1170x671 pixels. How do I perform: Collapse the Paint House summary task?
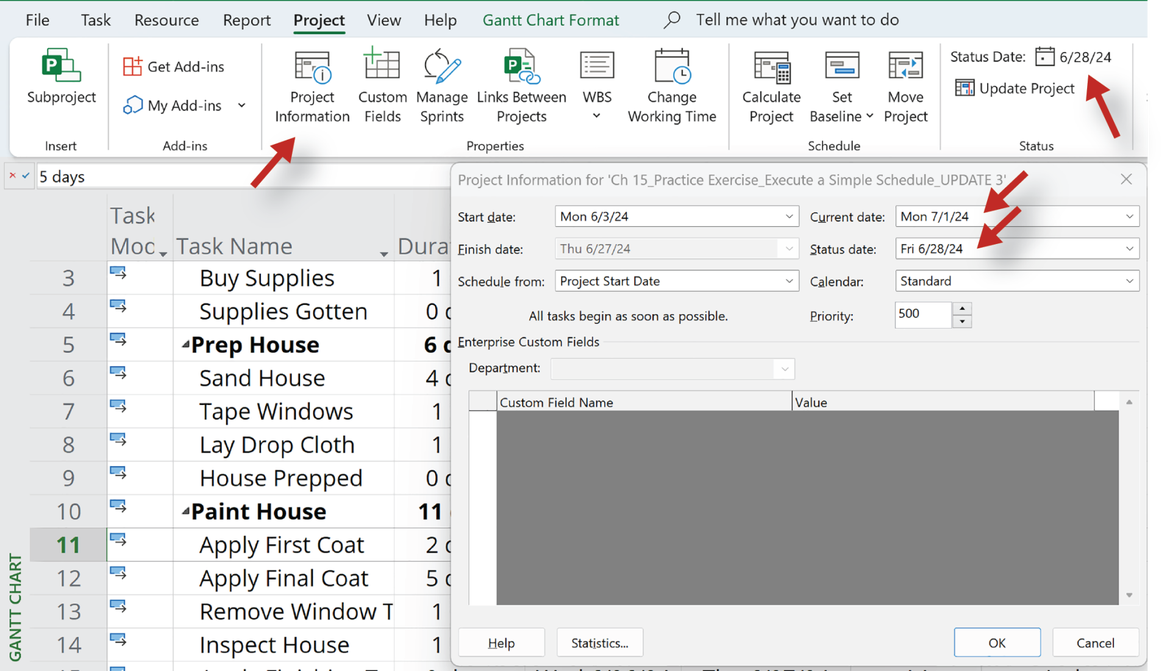click(x=186, y=511)
